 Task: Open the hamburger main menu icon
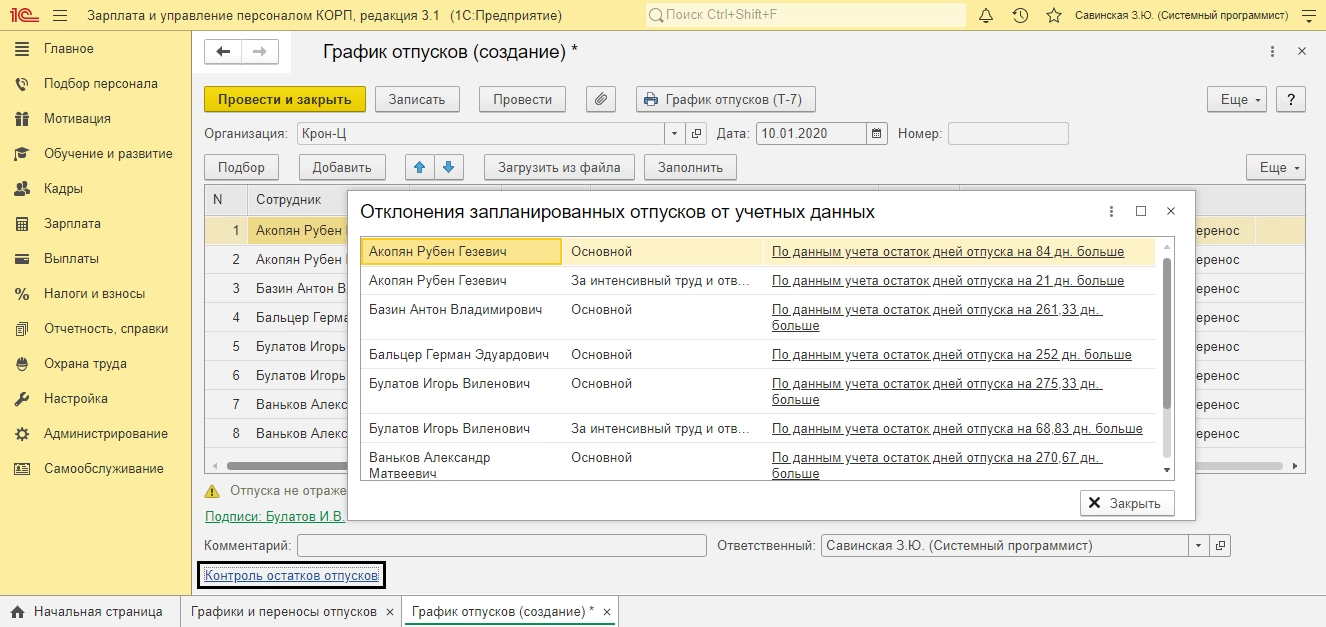[60, 16]
